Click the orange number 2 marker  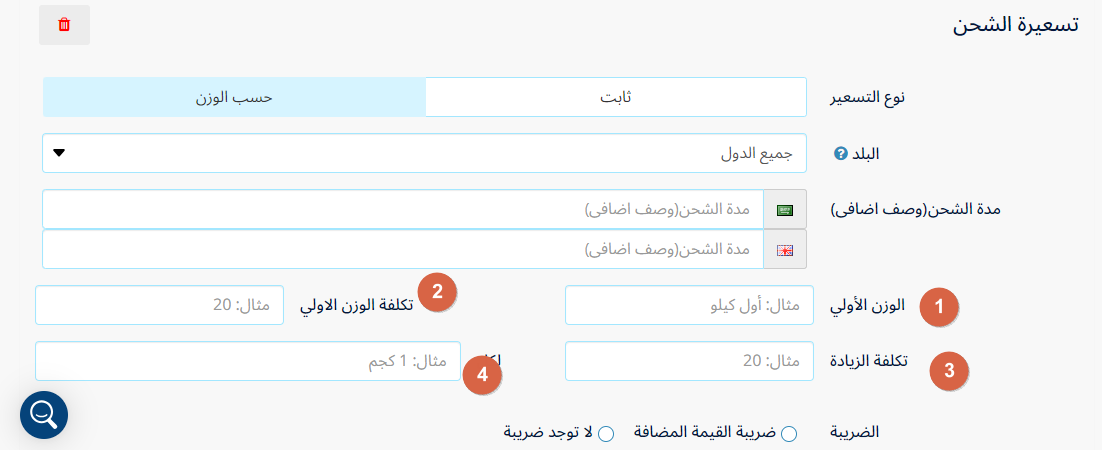point(437,292)
